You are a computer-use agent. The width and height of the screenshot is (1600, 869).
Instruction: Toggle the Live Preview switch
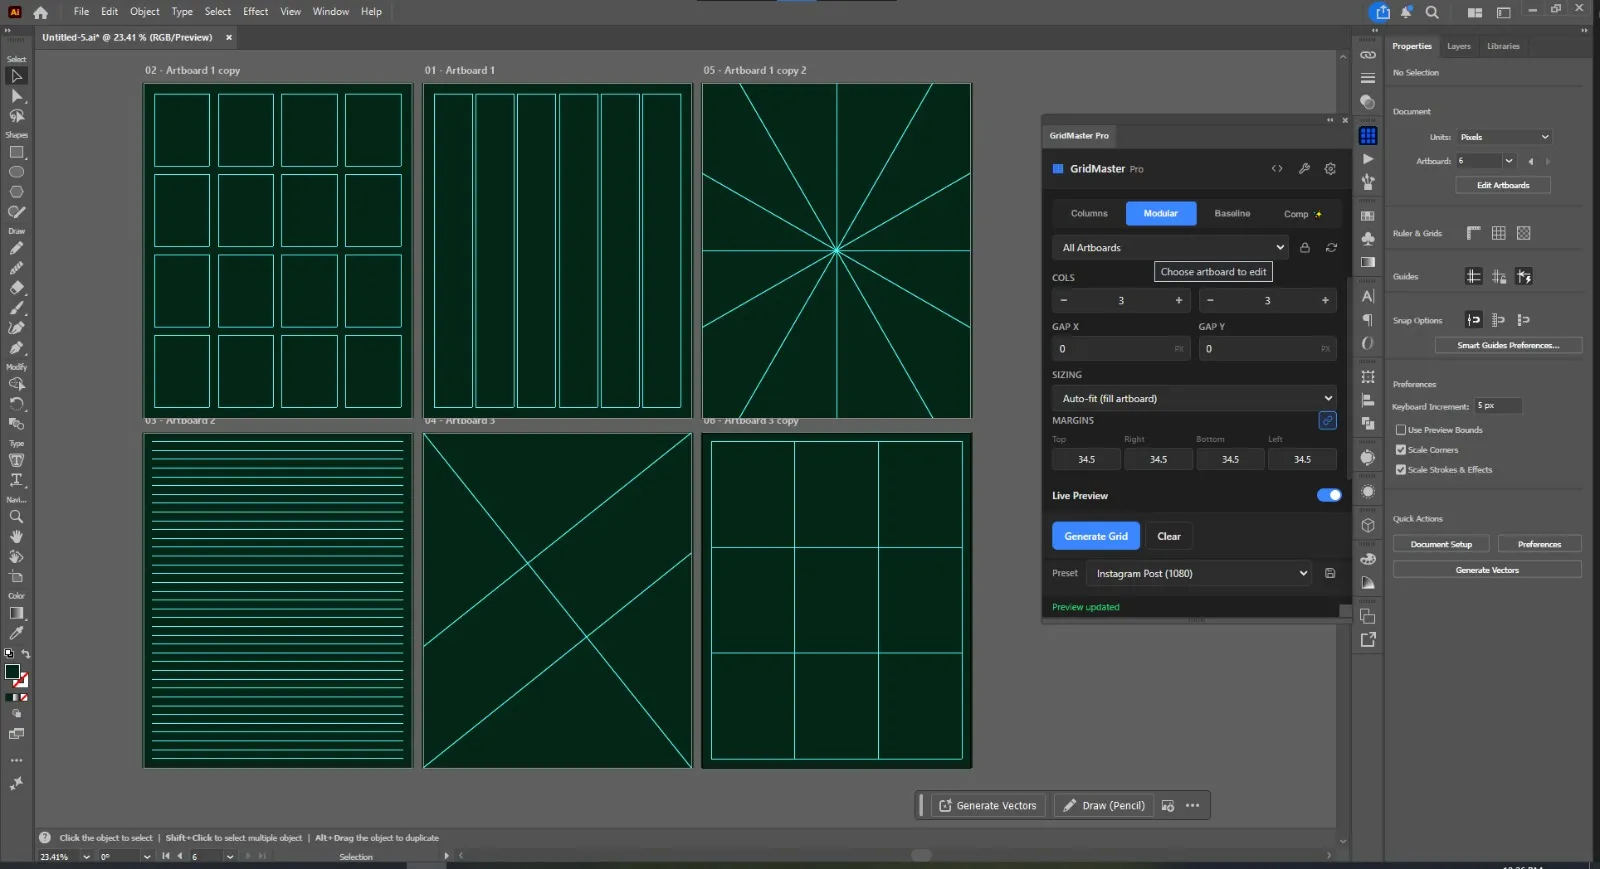[1329, 495]
